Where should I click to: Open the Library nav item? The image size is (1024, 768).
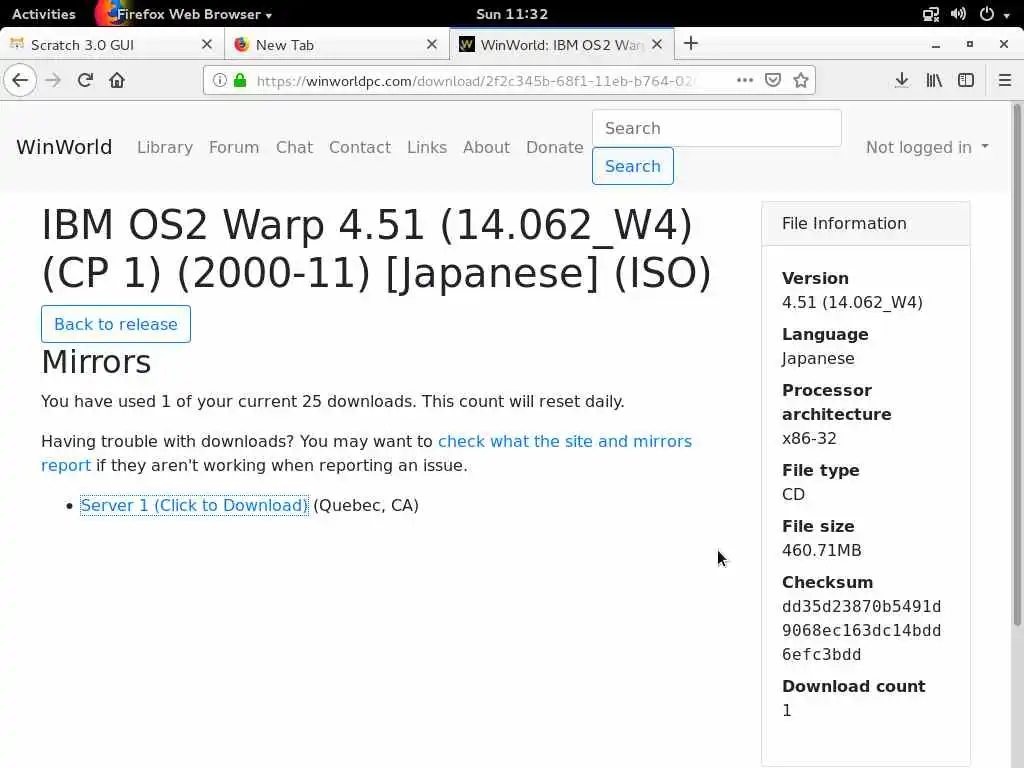point(165,147)
